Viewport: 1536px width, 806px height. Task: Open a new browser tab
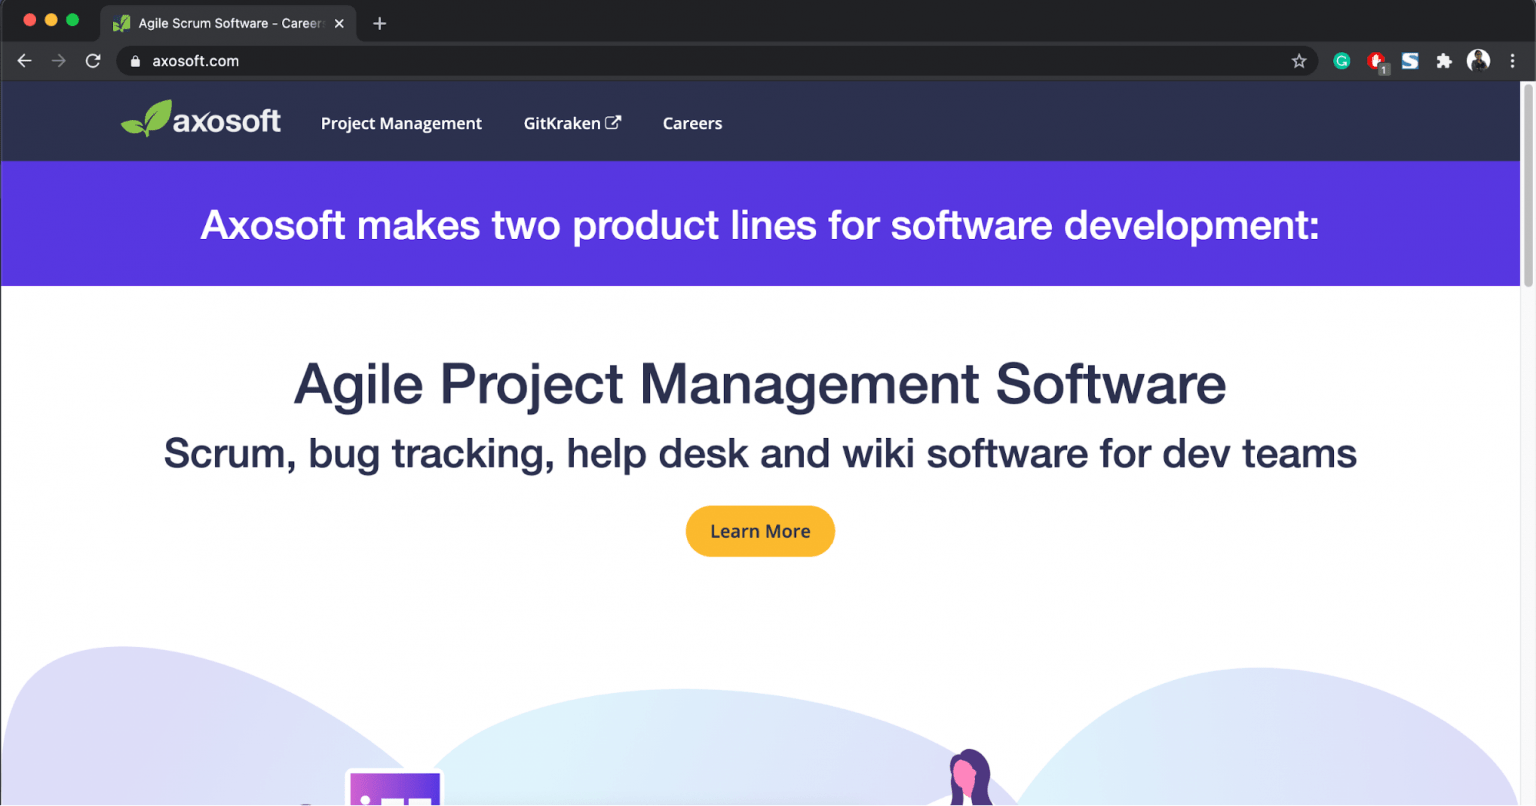379,23
